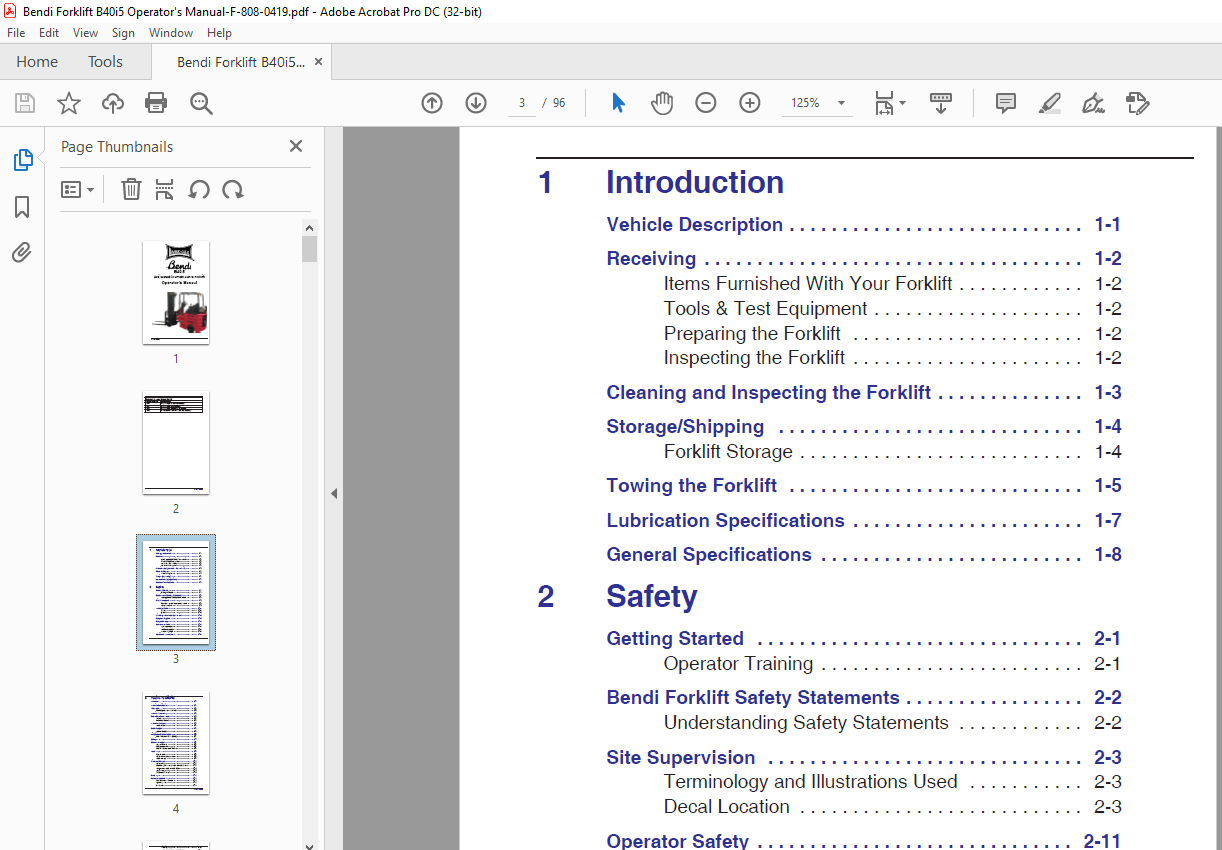Rotate page clockwise
1222x850 pixels.
pyautogui.click(x=233, y=189)
